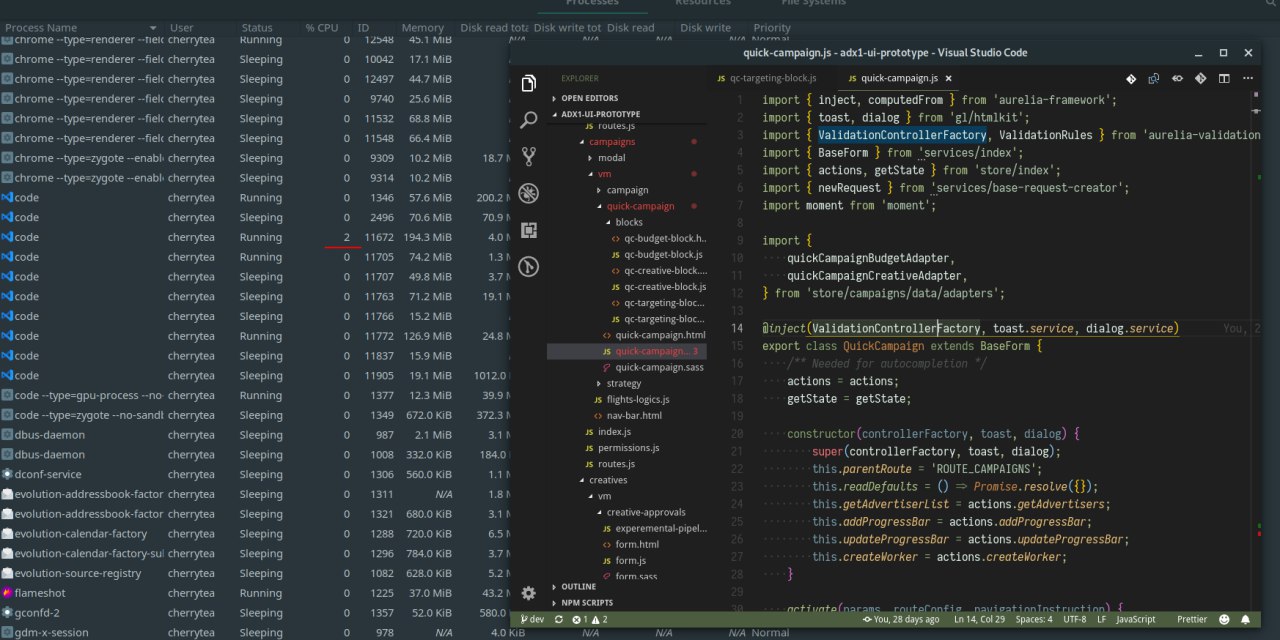Viewport: 1280px width, 640px height.
Task: Sort by Memory column in System Monitor
Action: [423, 28]
